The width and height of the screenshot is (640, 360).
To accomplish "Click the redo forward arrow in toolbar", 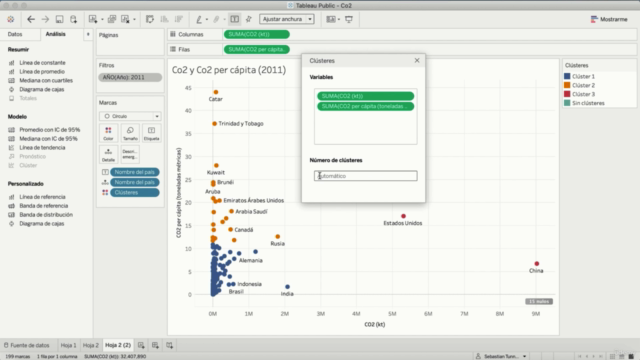I will point(45,19).
